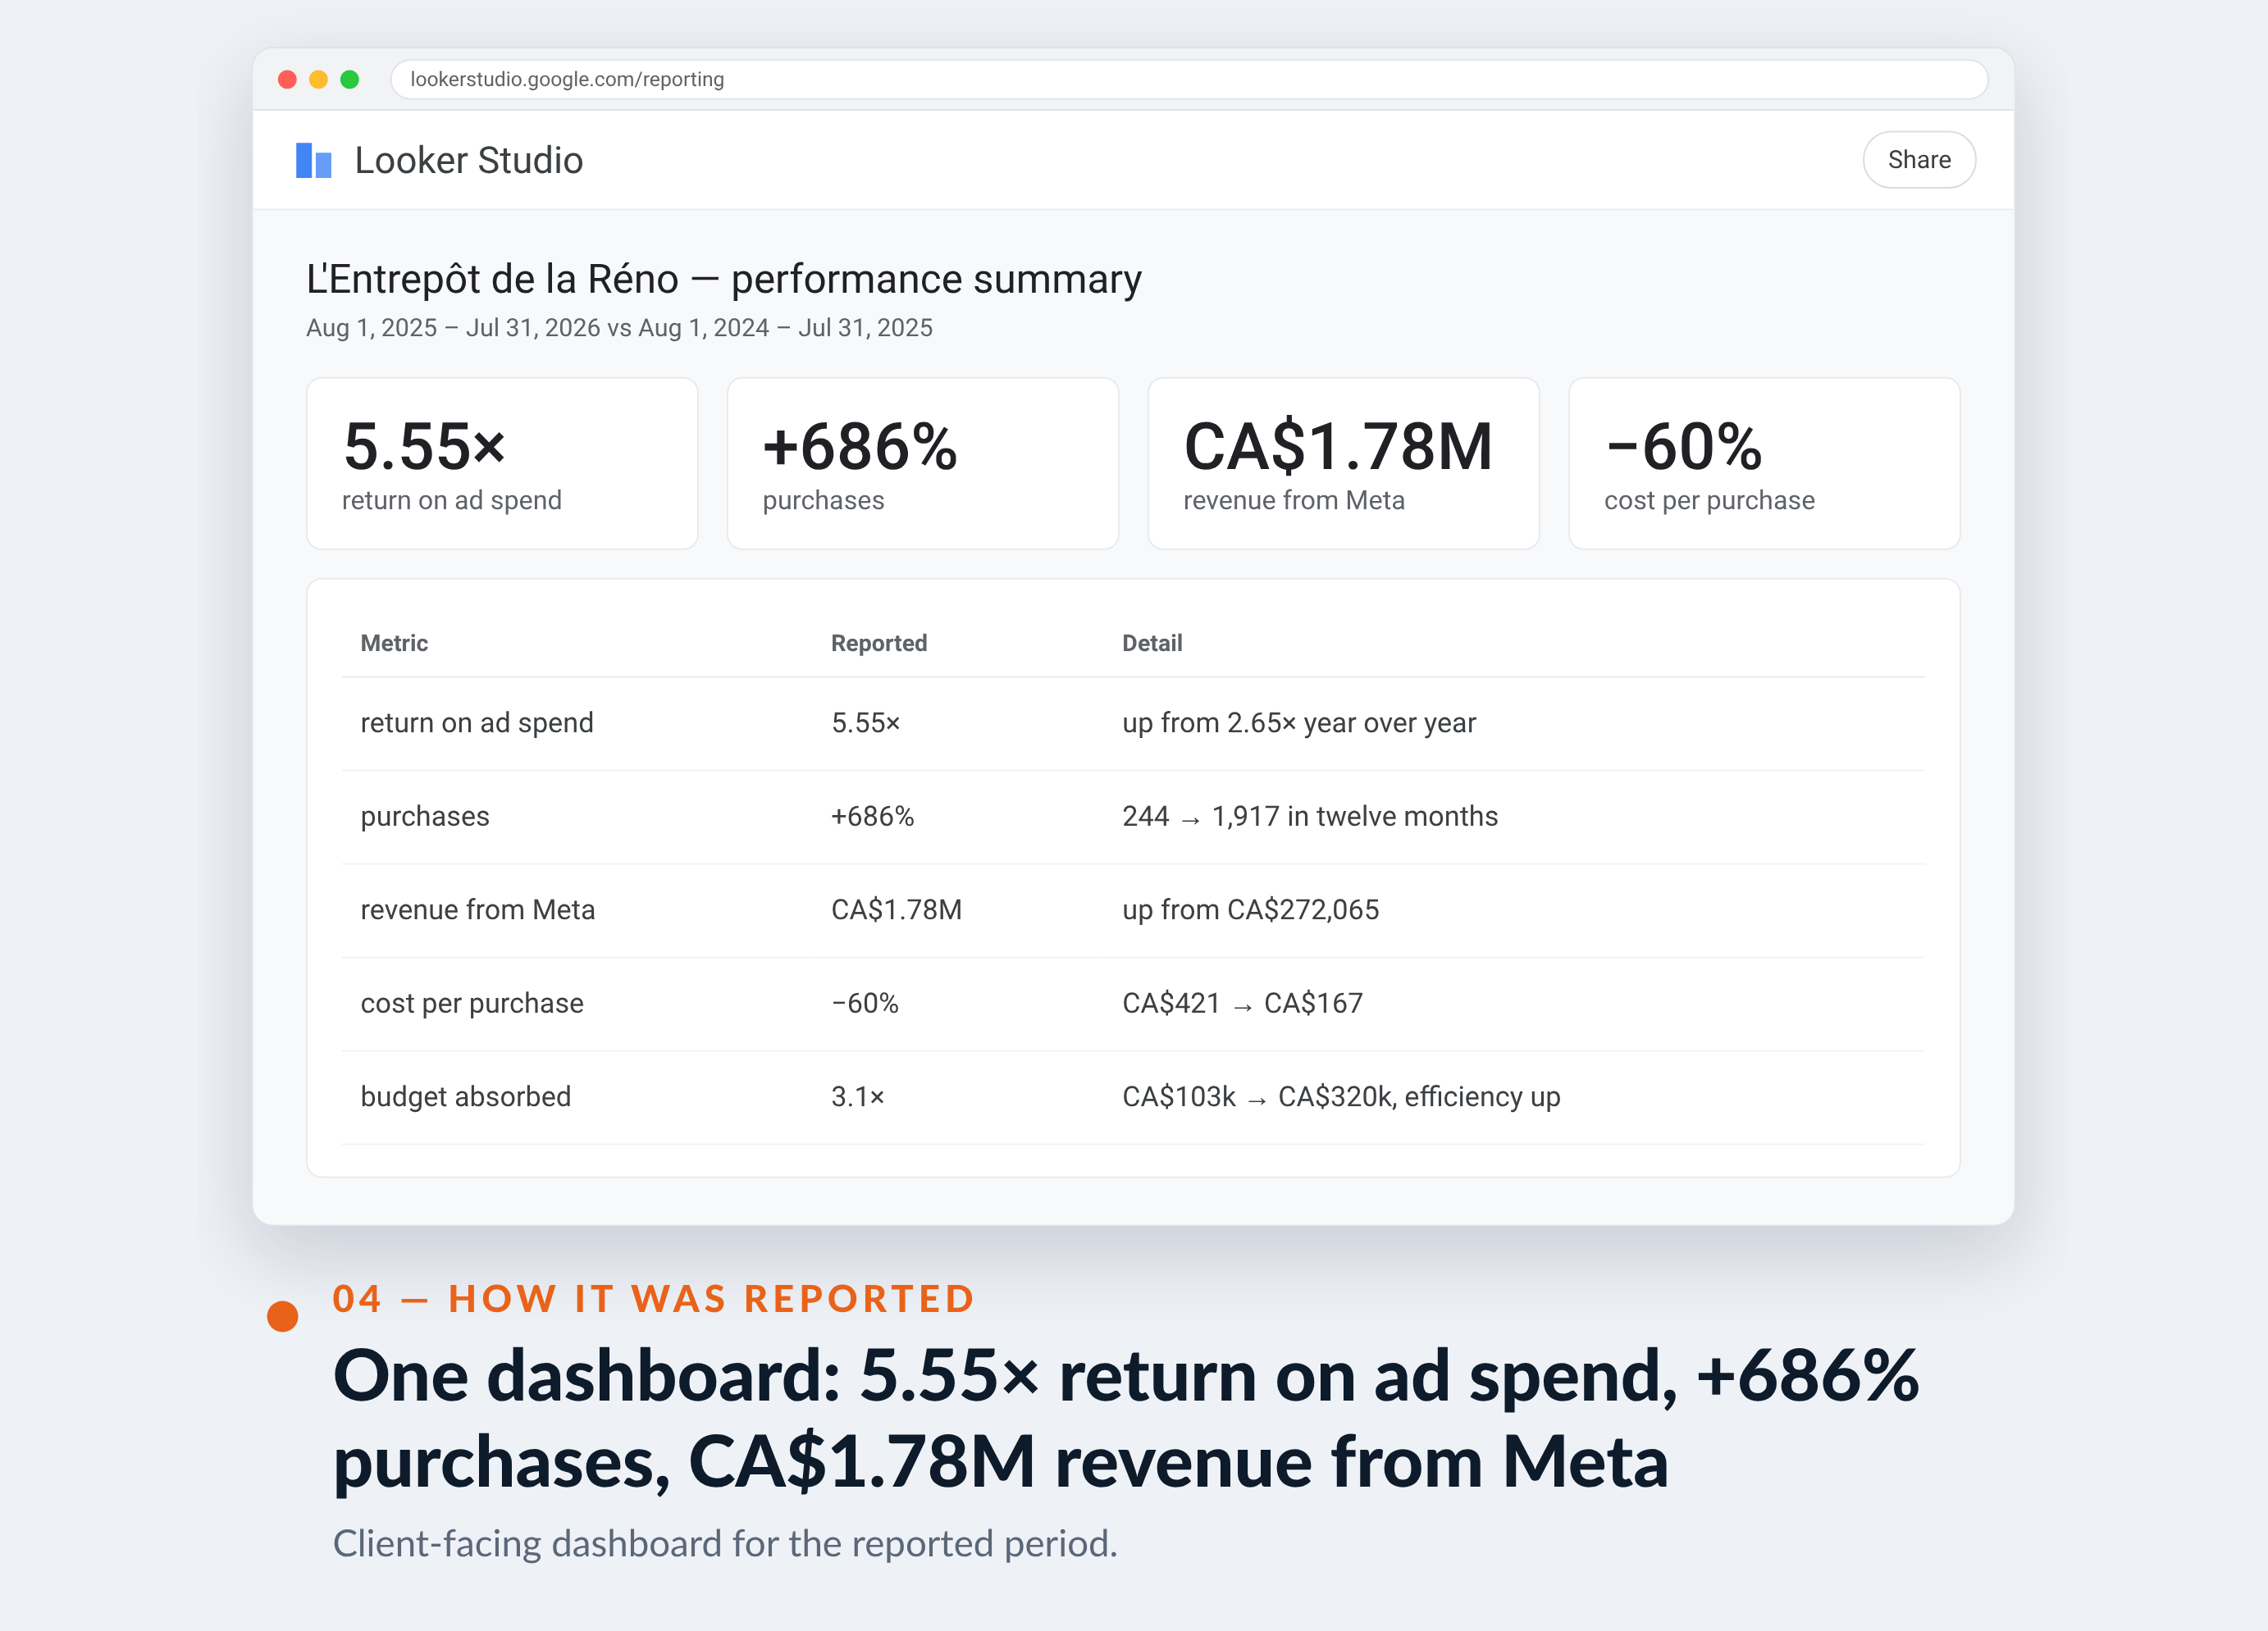Screen dimensions: 2268x1631
Task: Select the 'purchases' table row label
Action: pos(425,817)
